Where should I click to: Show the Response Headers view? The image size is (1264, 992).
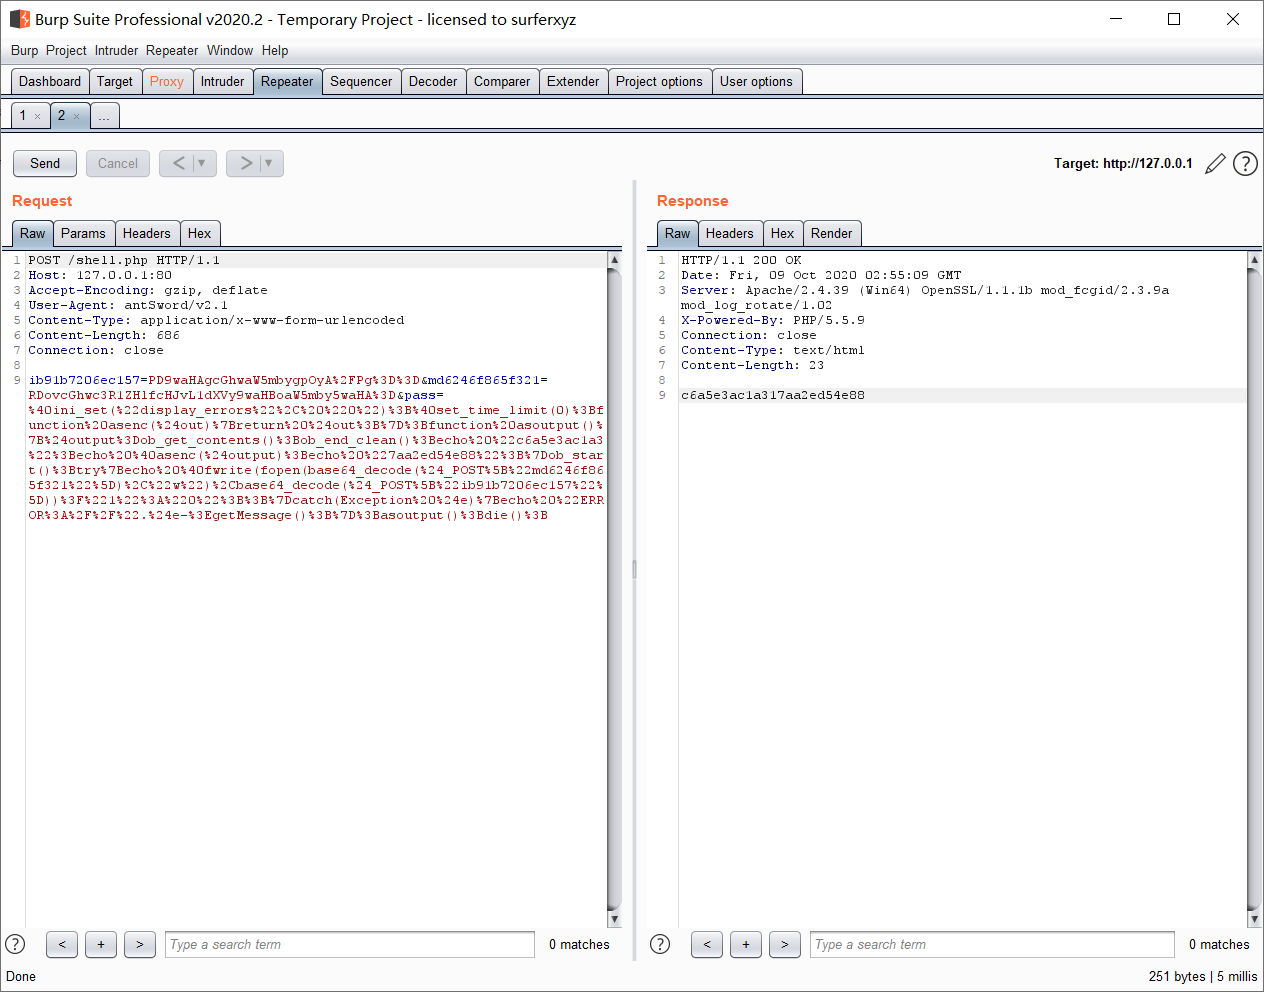[x=730, y=234]
